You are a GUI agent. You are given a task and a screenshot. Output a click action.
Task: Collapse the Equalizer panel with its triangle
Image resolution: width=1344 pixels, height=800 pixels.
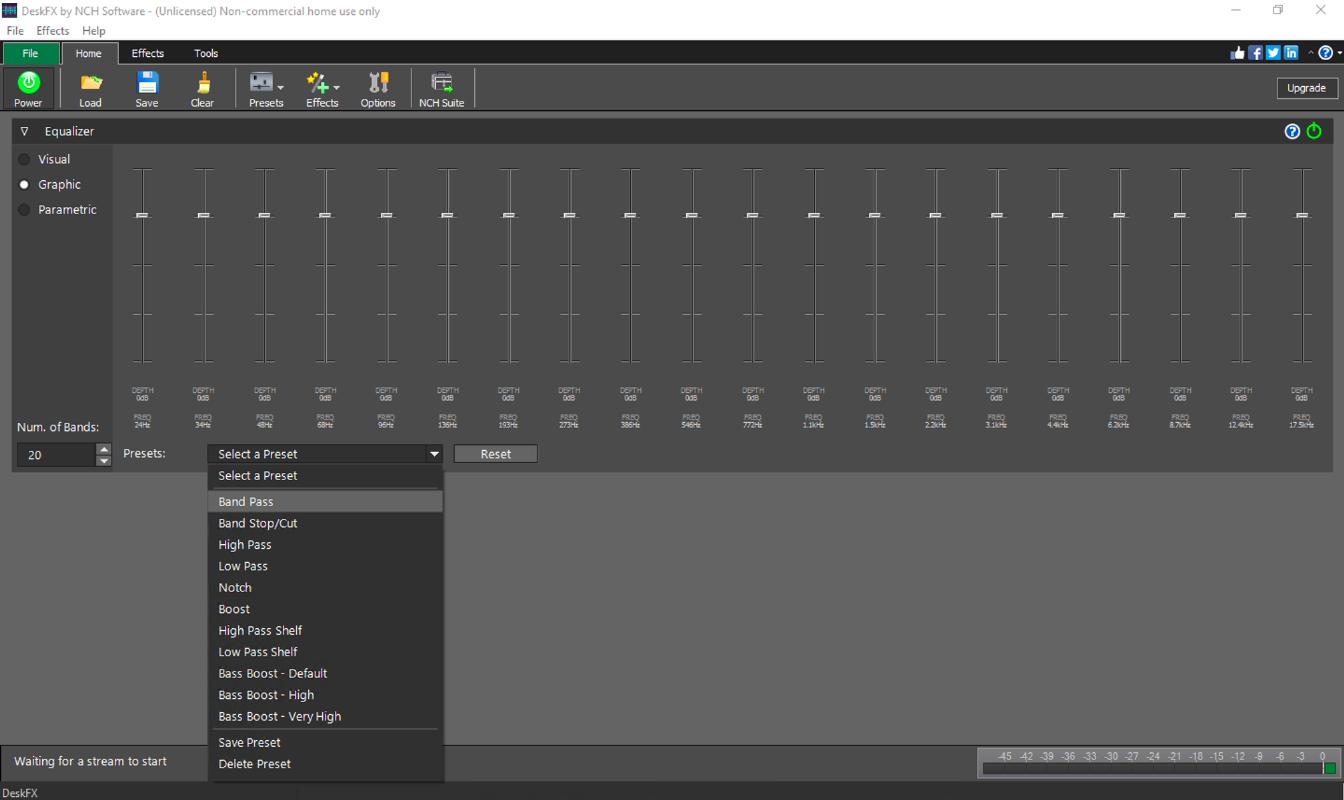point(24,131)
